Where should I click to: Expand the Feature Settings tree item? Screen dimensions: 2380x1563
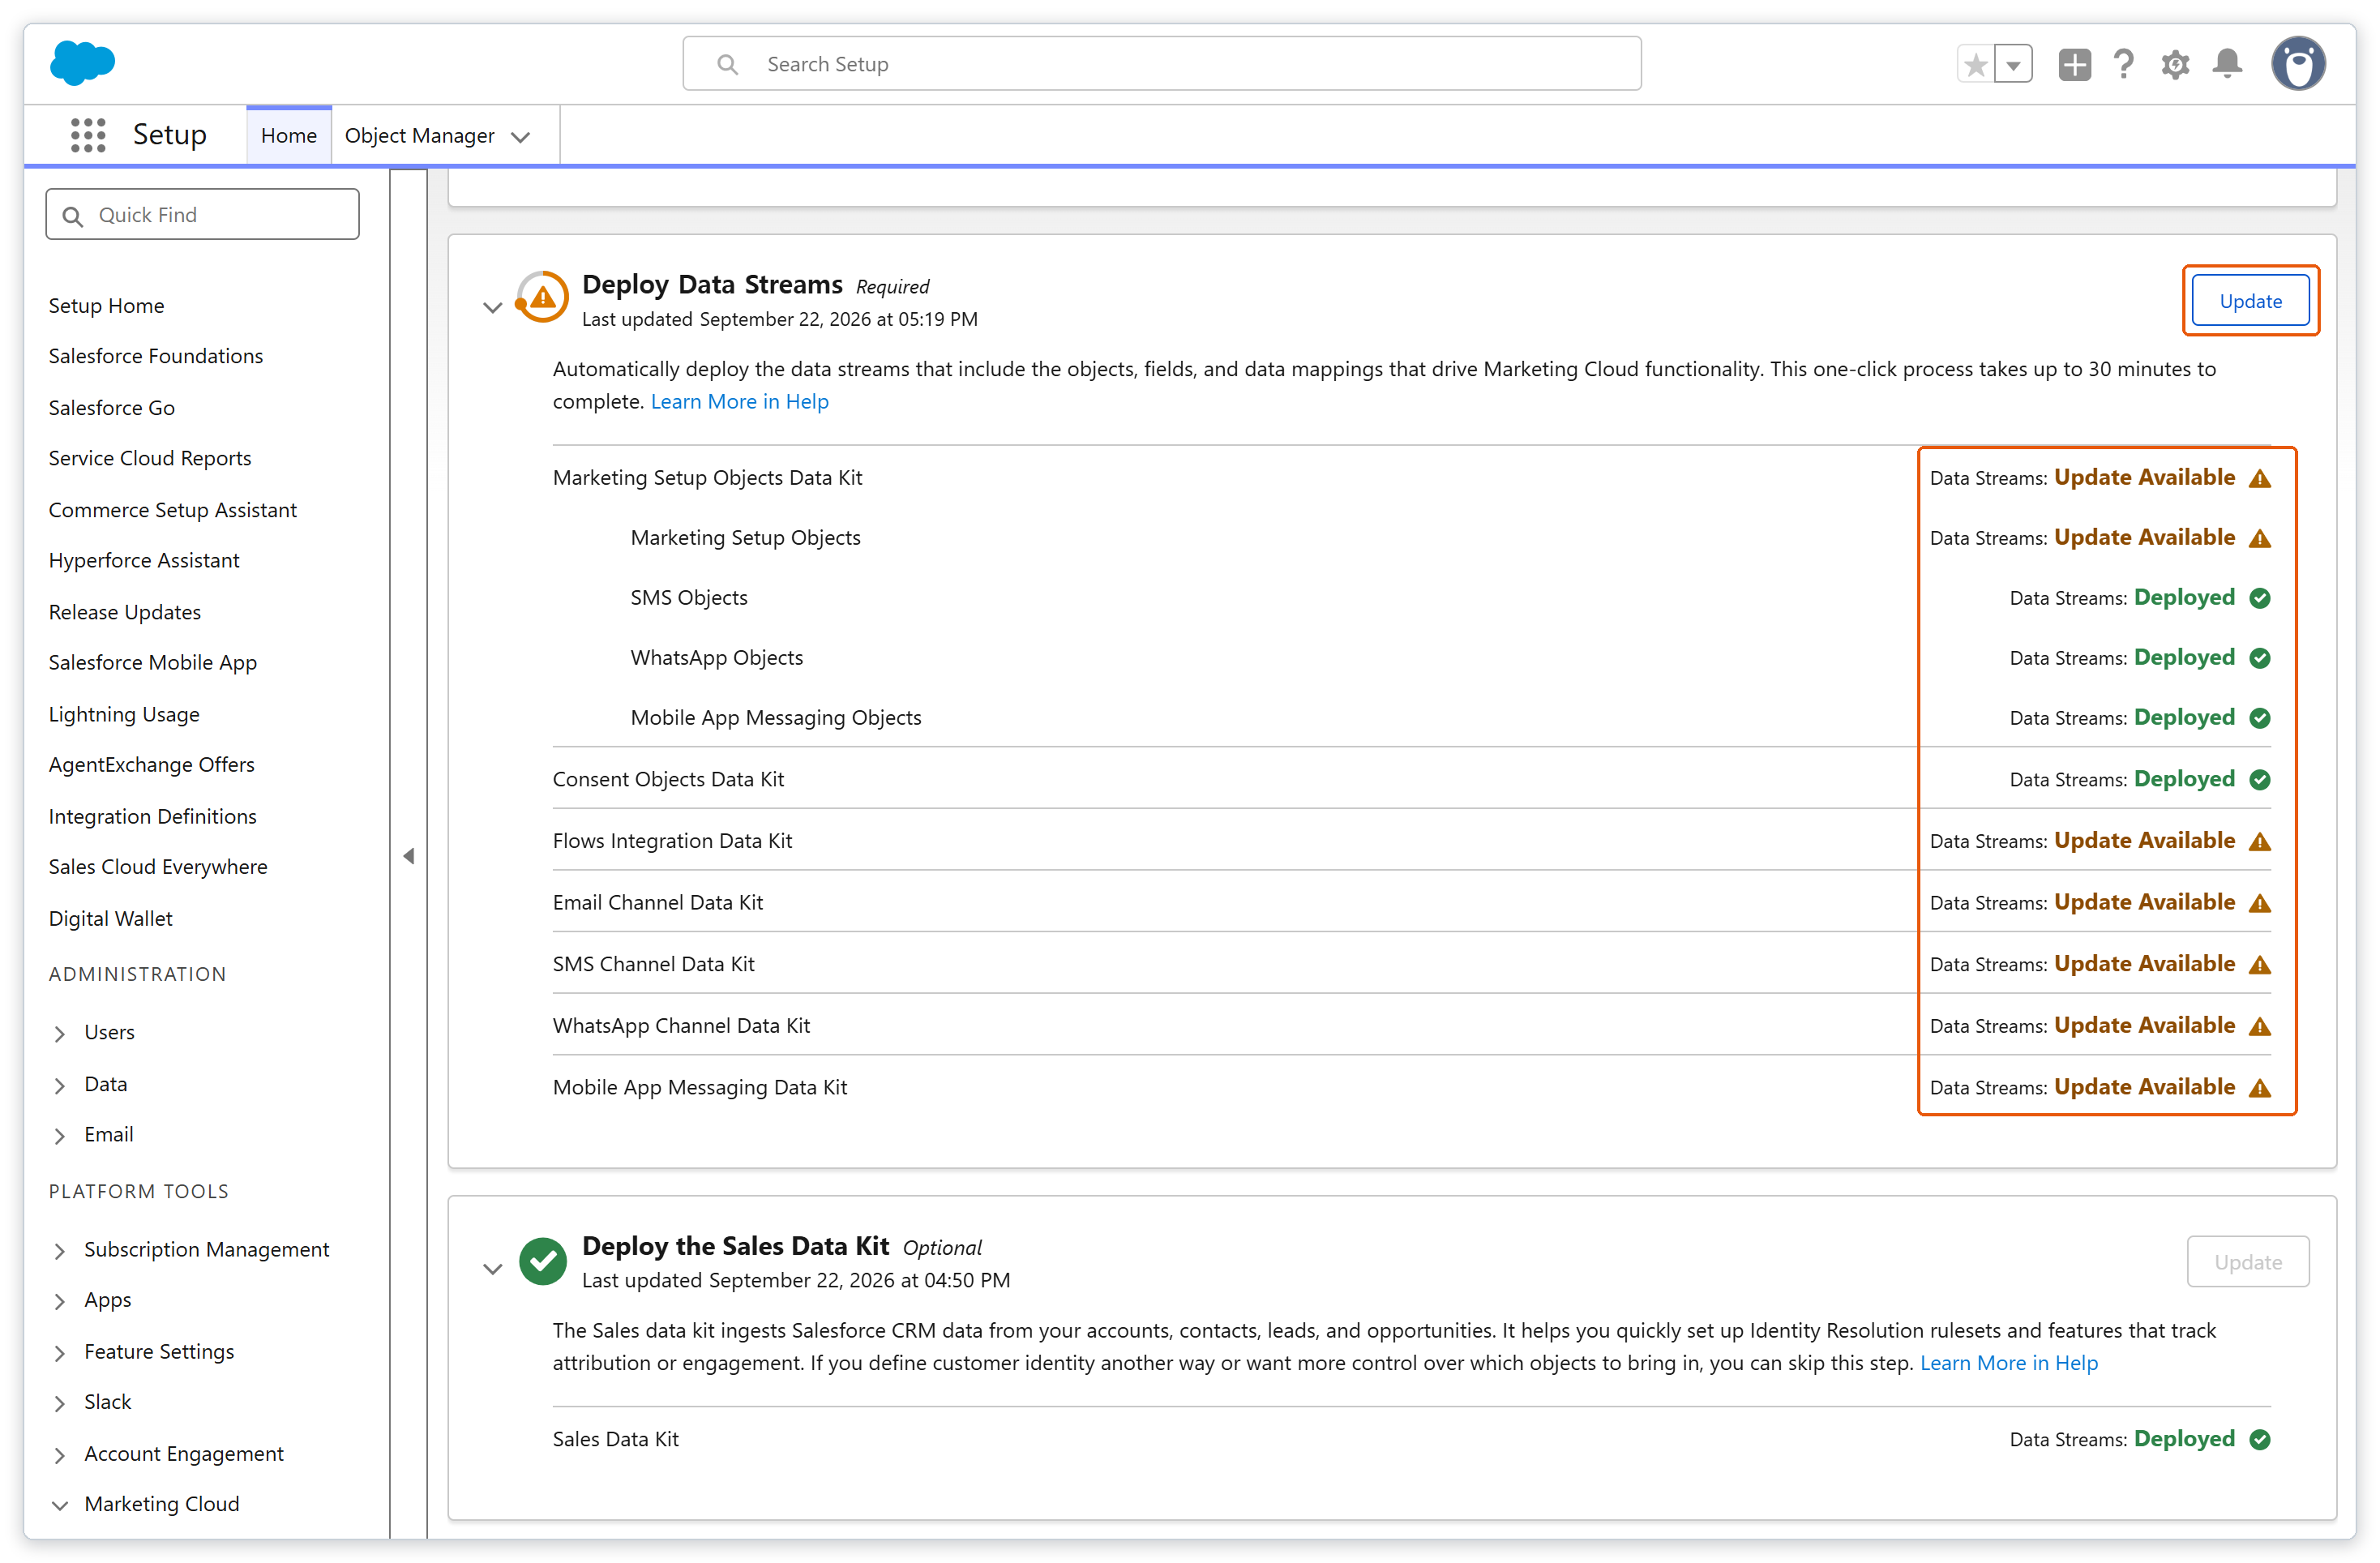click(x=60, y=1353)
